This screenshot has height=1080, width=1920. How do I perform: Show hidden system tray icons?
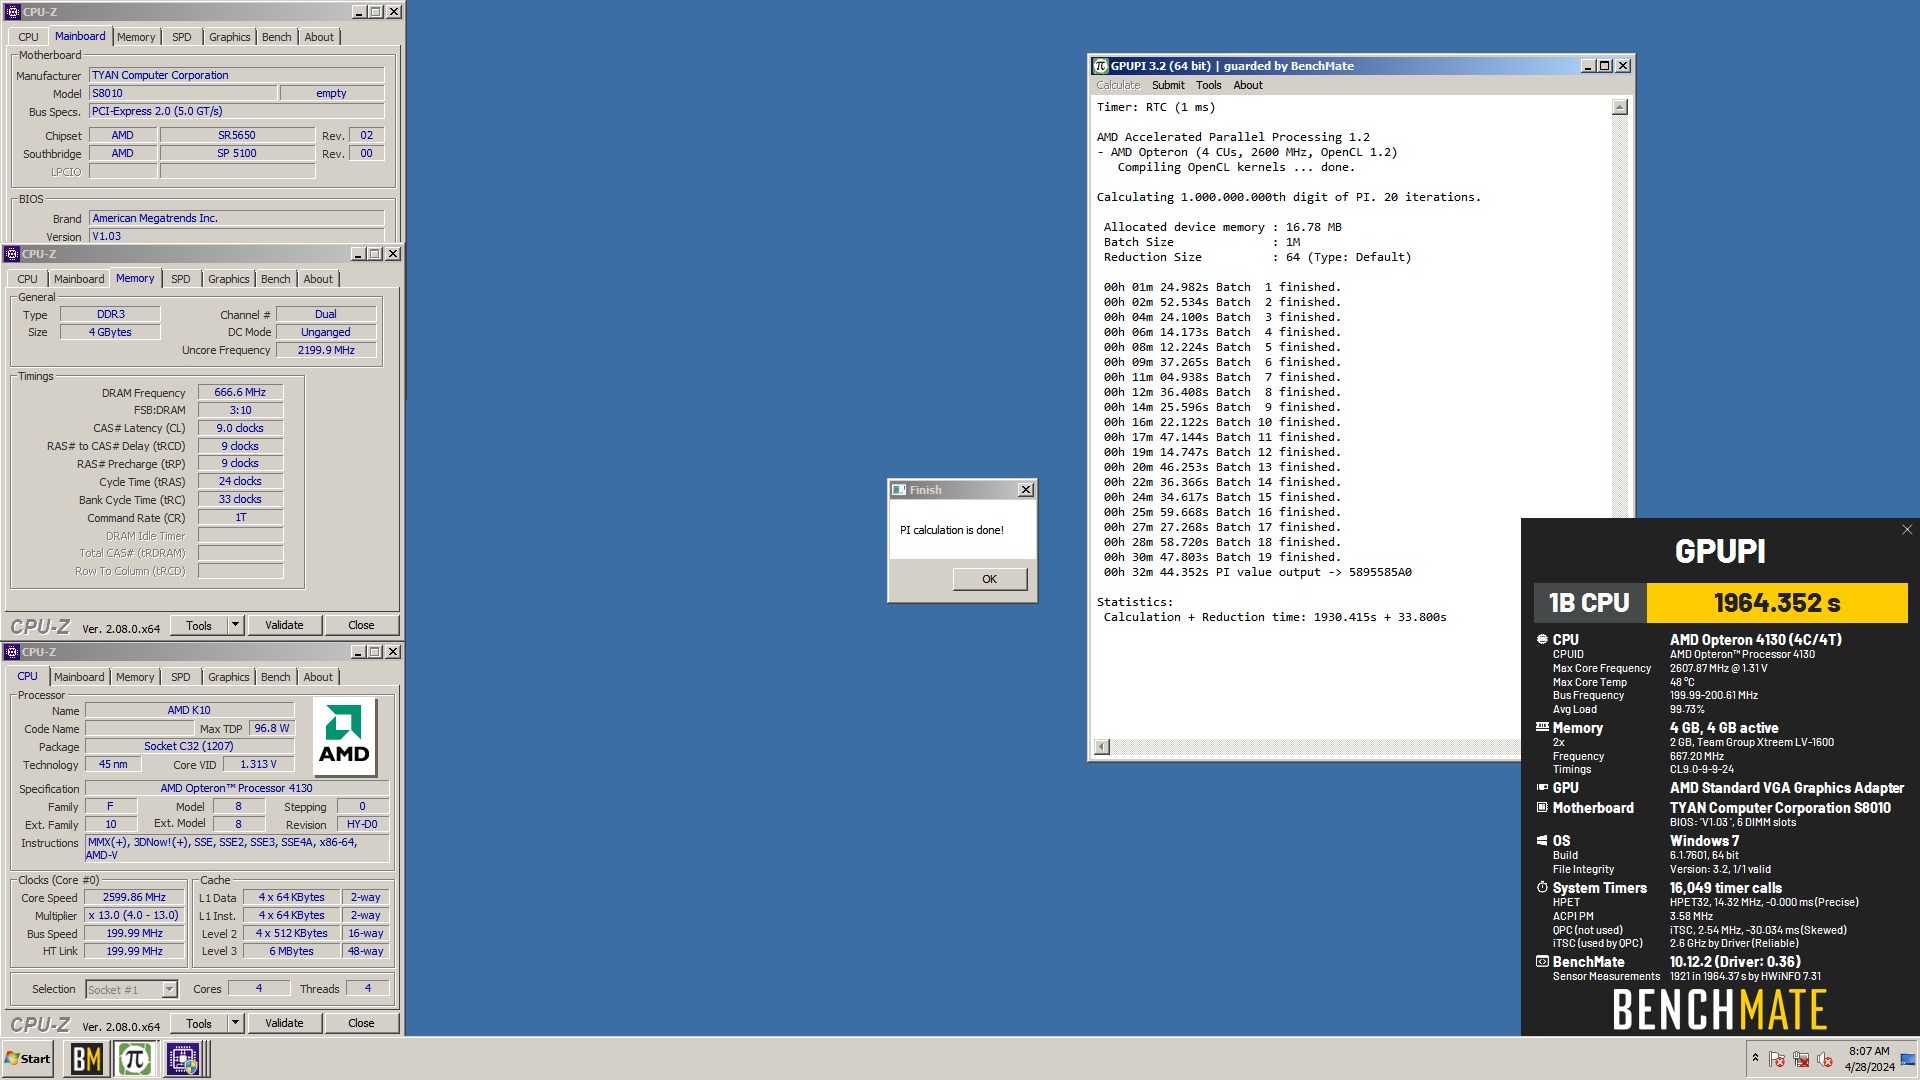coord(1755,1058)
